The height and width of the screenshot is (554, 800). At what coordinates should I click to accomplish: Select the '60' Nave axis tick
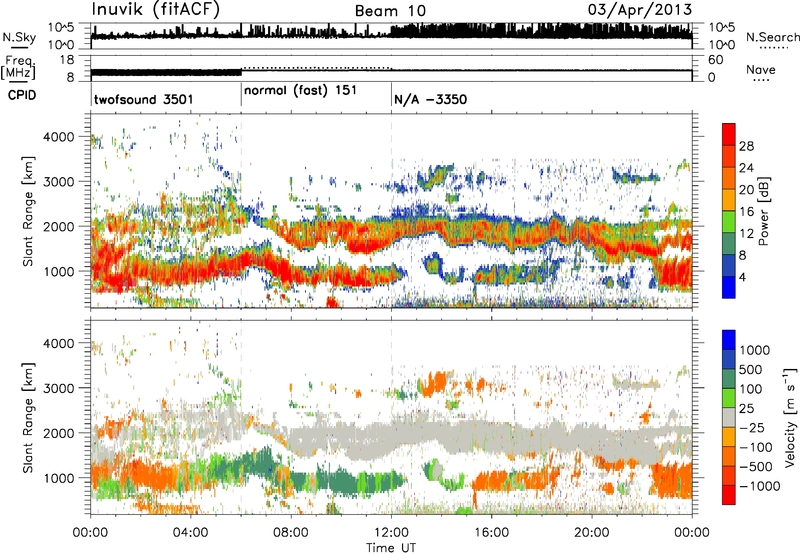coord(716,60)
